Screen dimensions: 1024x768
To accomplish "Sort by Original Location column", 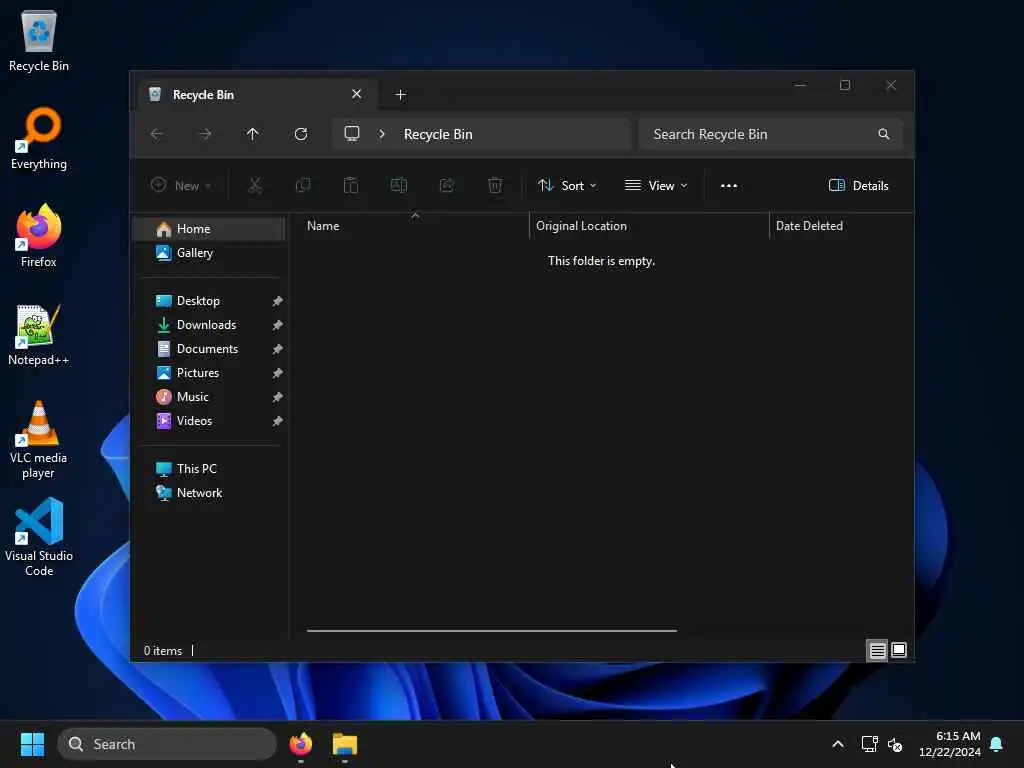I will point(649,226).
